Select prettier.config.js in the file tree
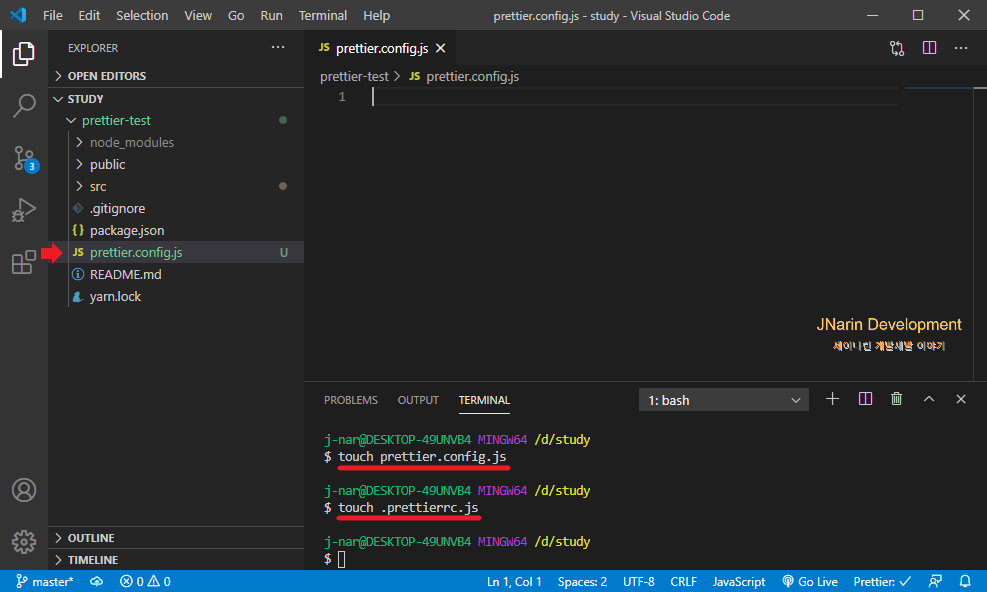This screenshot has height=592, width=987. click(176, 253)
